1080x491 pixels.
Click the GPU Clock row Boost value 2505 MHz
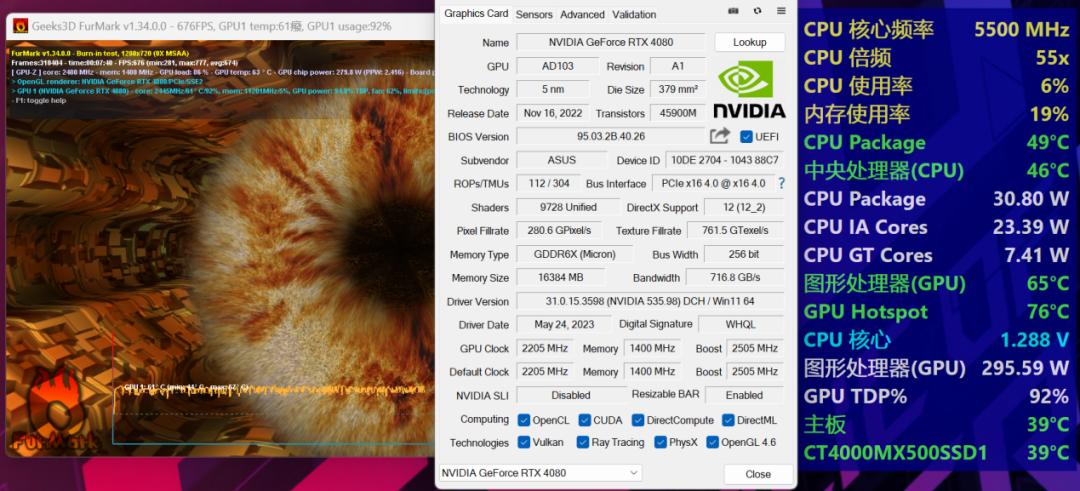point(755,348)
